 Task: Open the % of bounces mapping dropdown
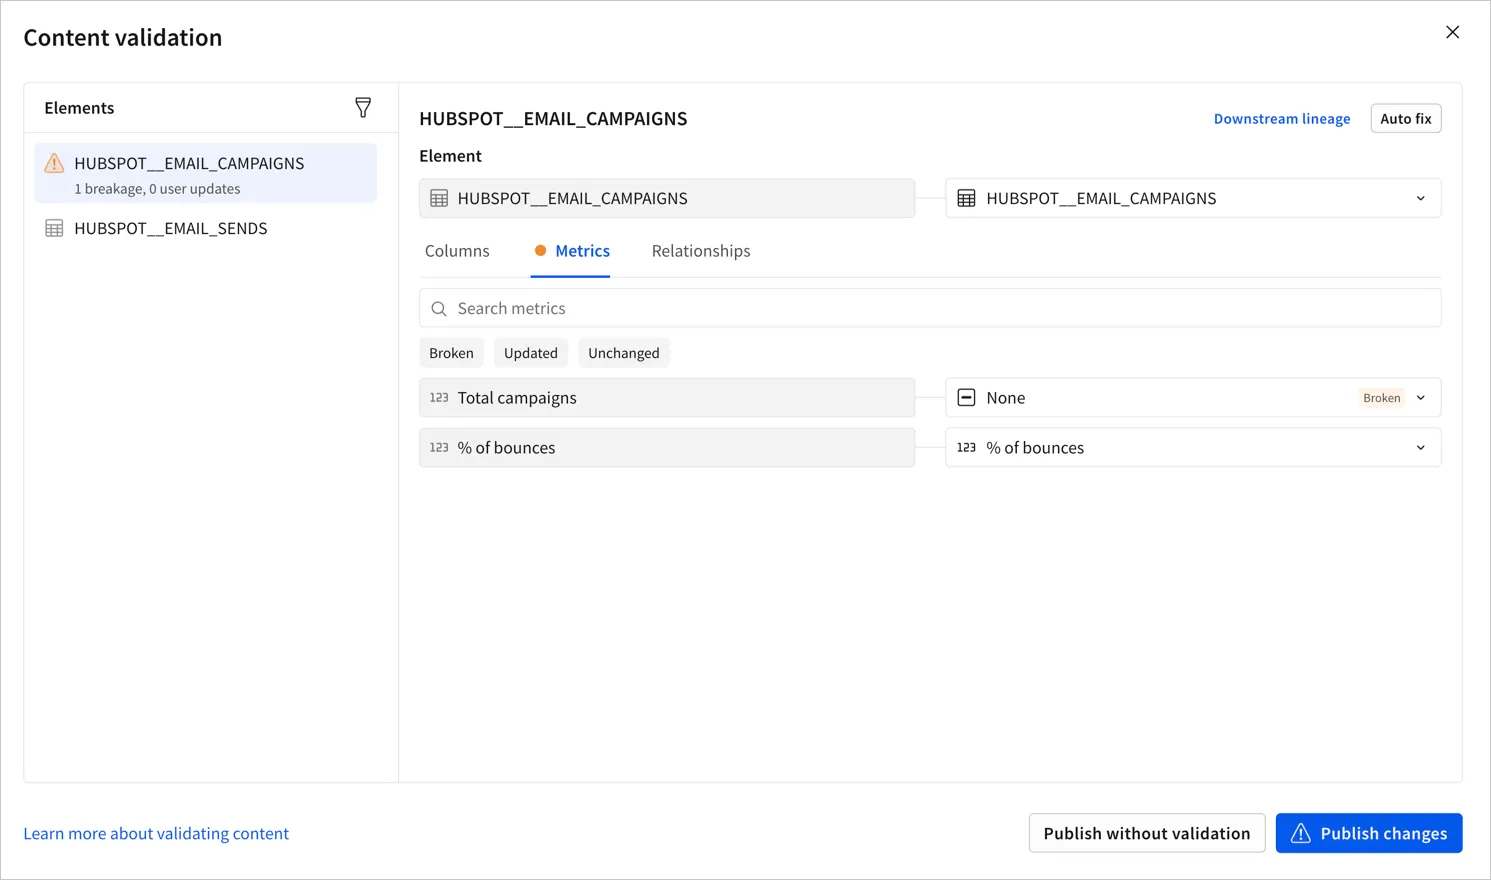(1193, 447)
